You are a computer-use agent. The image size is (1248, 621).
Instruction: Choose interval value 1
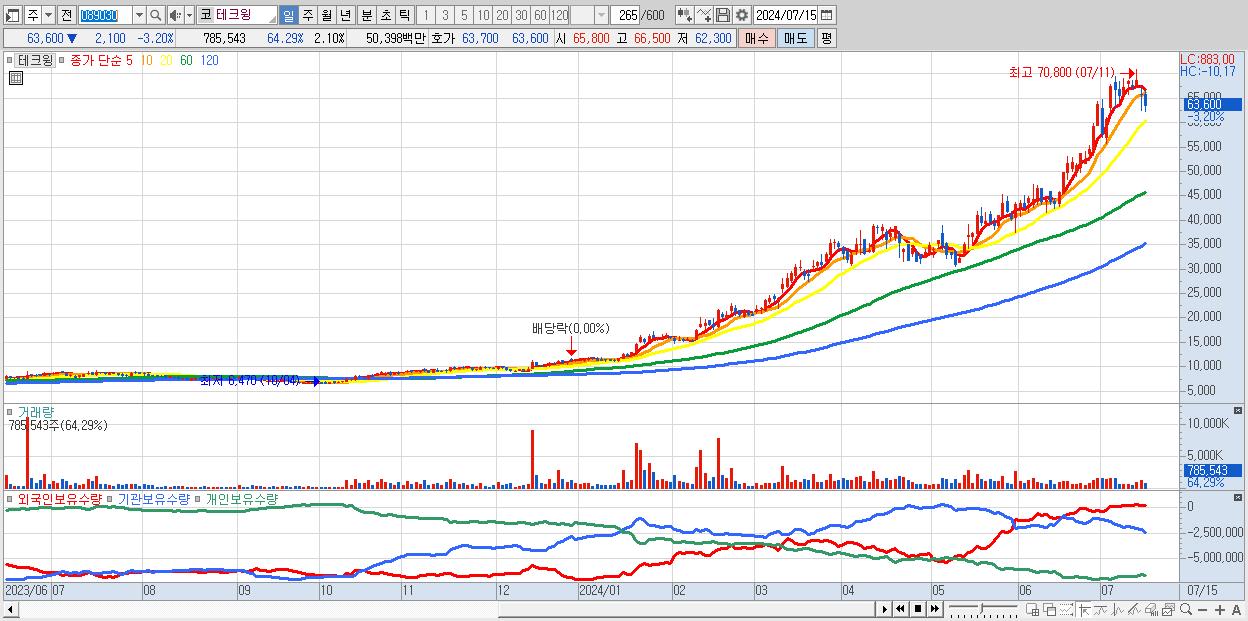coord(426,15)
